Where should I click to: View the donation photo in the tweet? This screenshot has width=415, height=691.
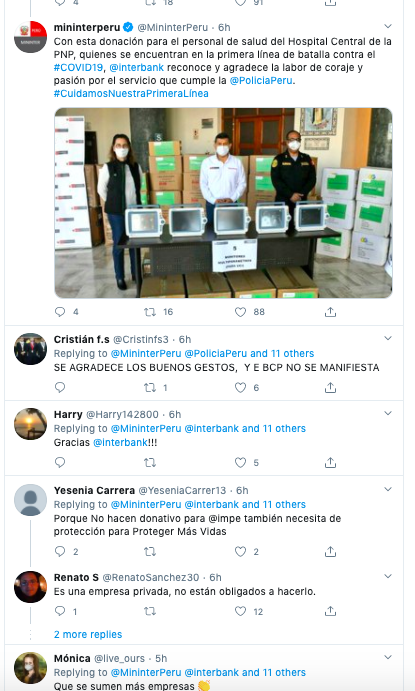point(223,203)
